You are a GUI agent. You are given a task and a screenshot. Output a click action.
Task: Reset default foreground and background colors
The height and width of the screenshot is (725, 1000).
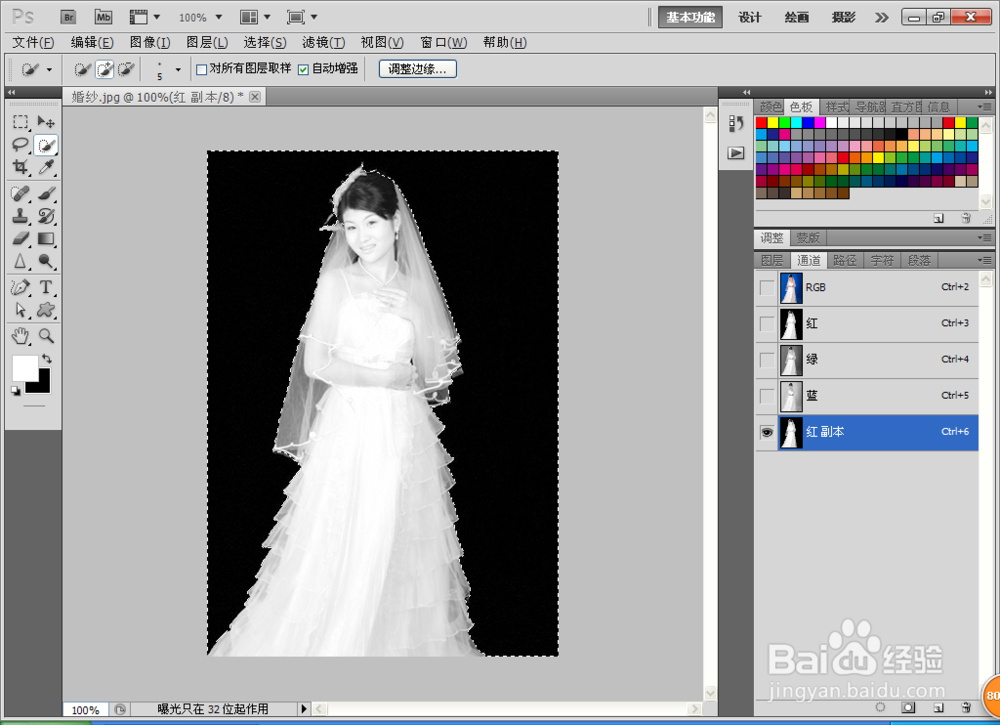tap(16, 390)
